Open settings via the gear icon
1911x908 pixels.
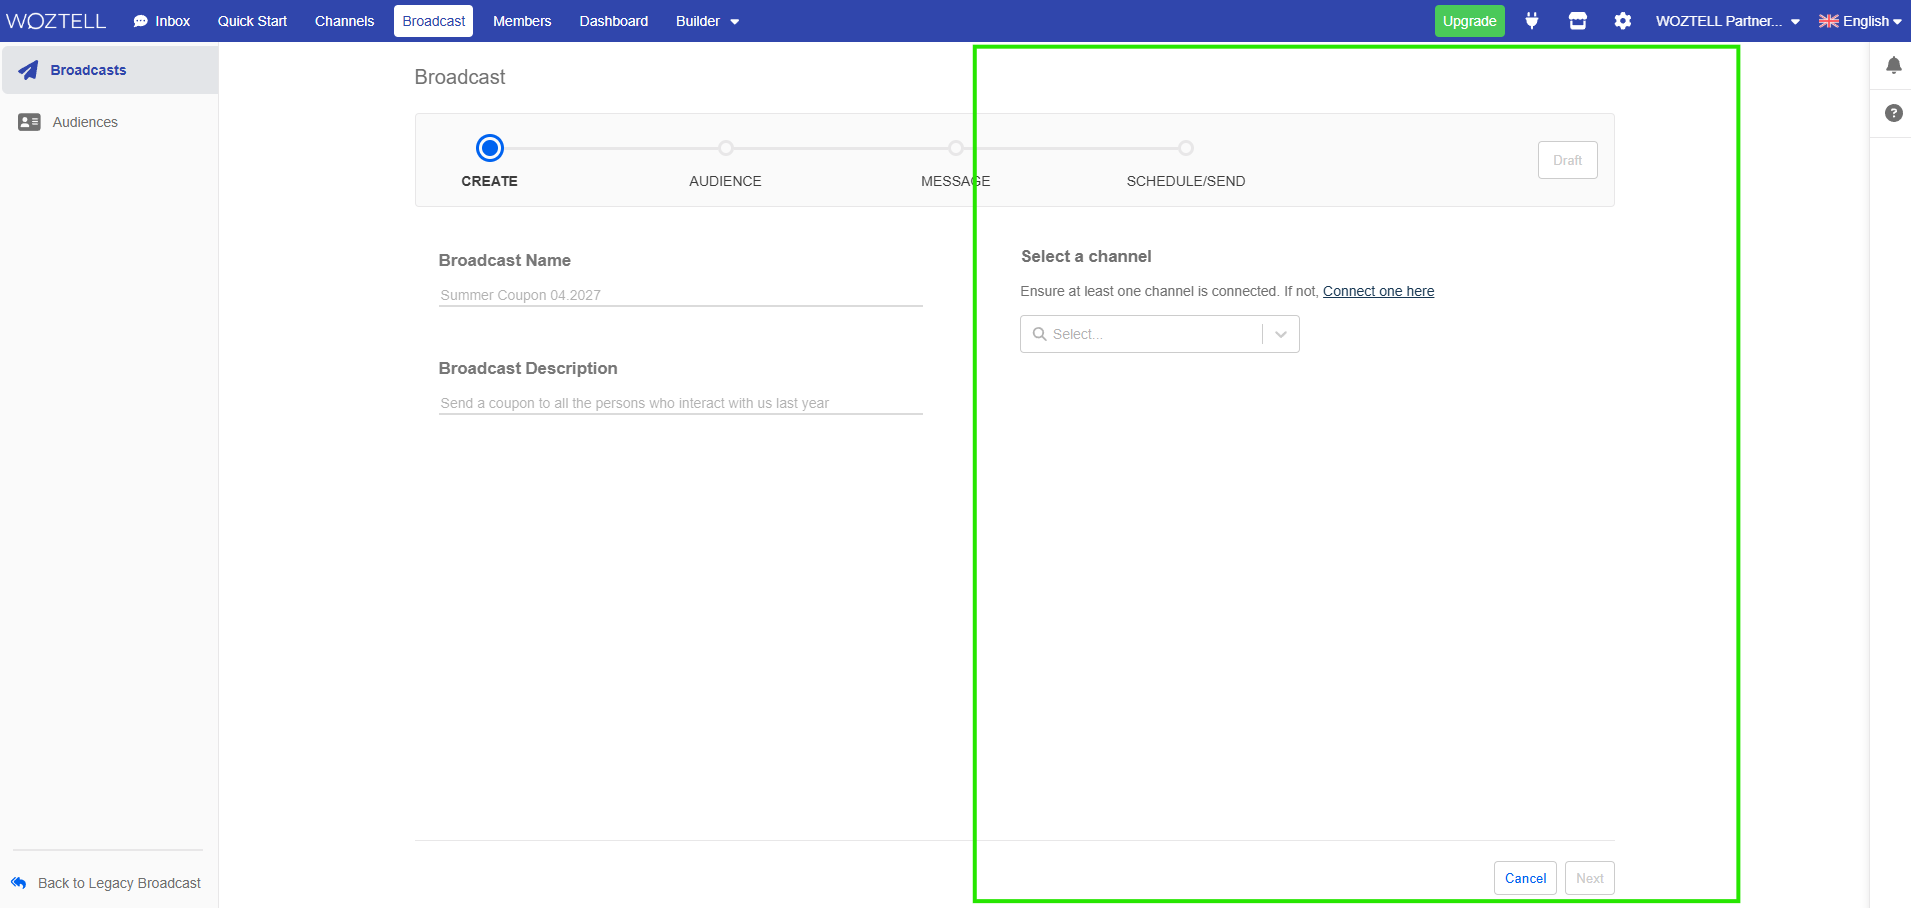pyautogui.click(x=1622, y=21)
